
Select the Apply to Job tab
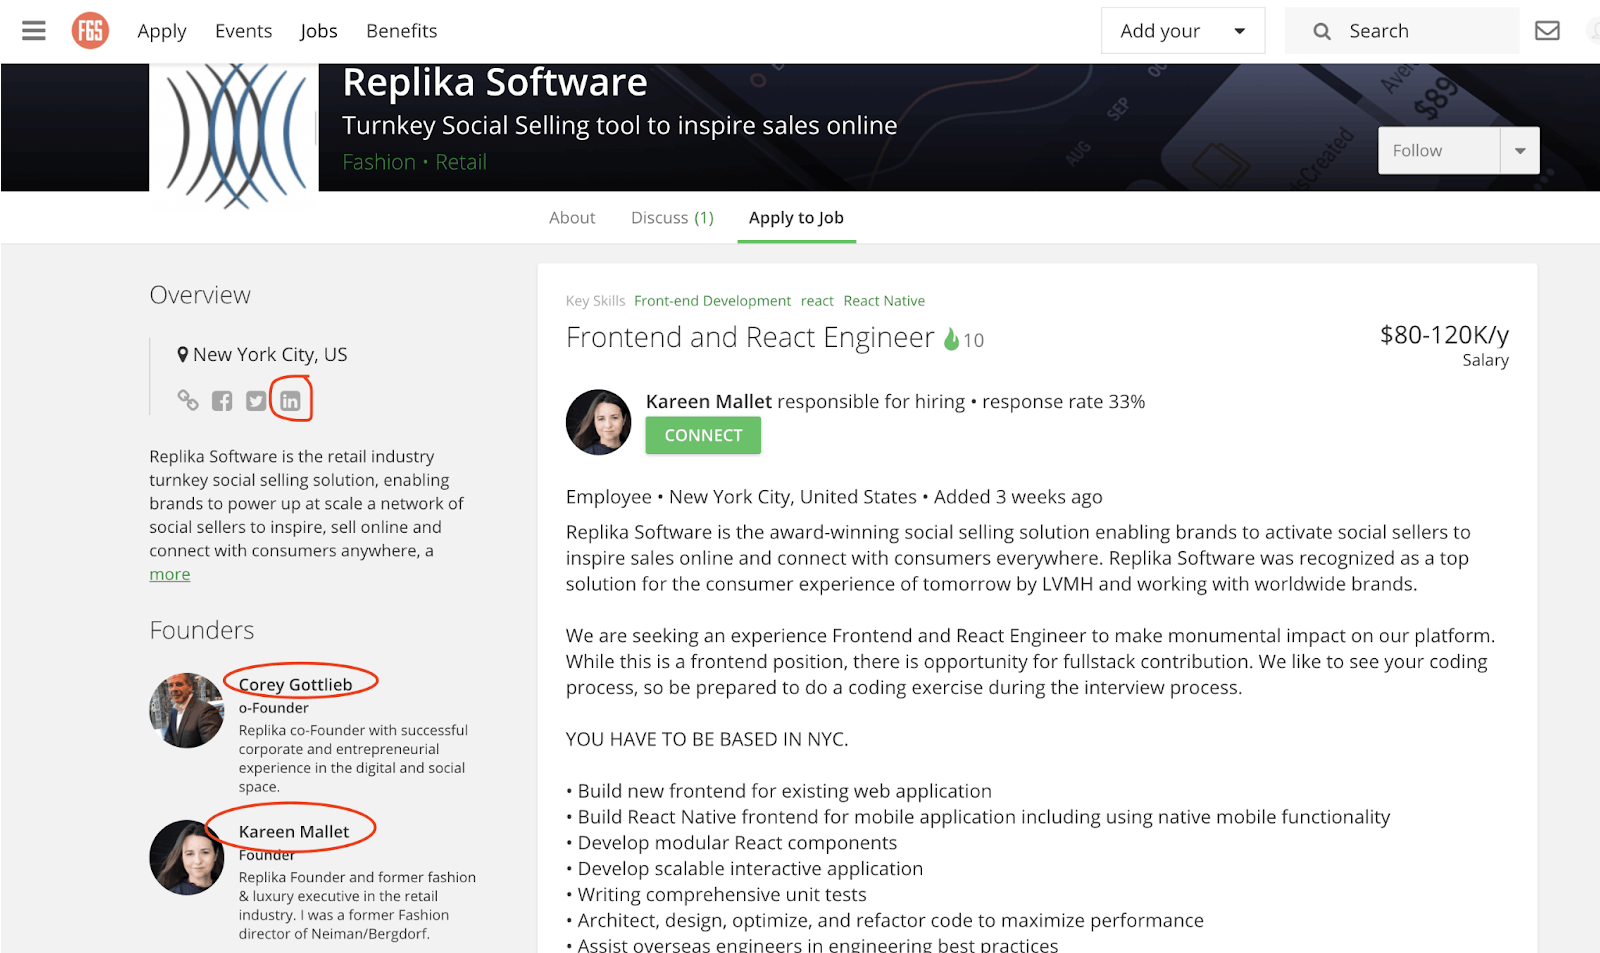click(x=796, y=218)
